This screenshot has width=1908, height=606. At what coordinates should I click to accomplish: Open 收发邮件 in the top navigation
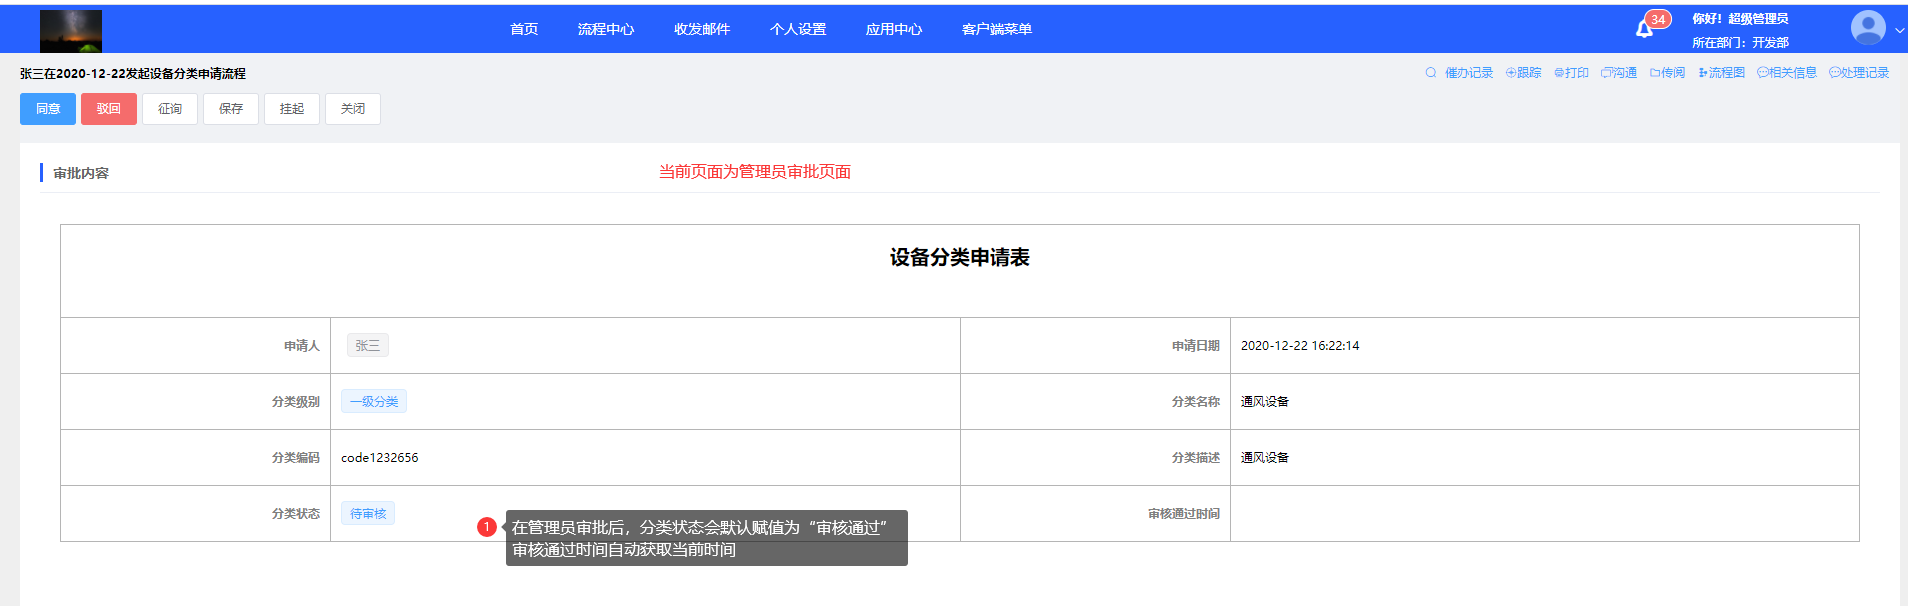pyautogui.click(x=701, y=29)
